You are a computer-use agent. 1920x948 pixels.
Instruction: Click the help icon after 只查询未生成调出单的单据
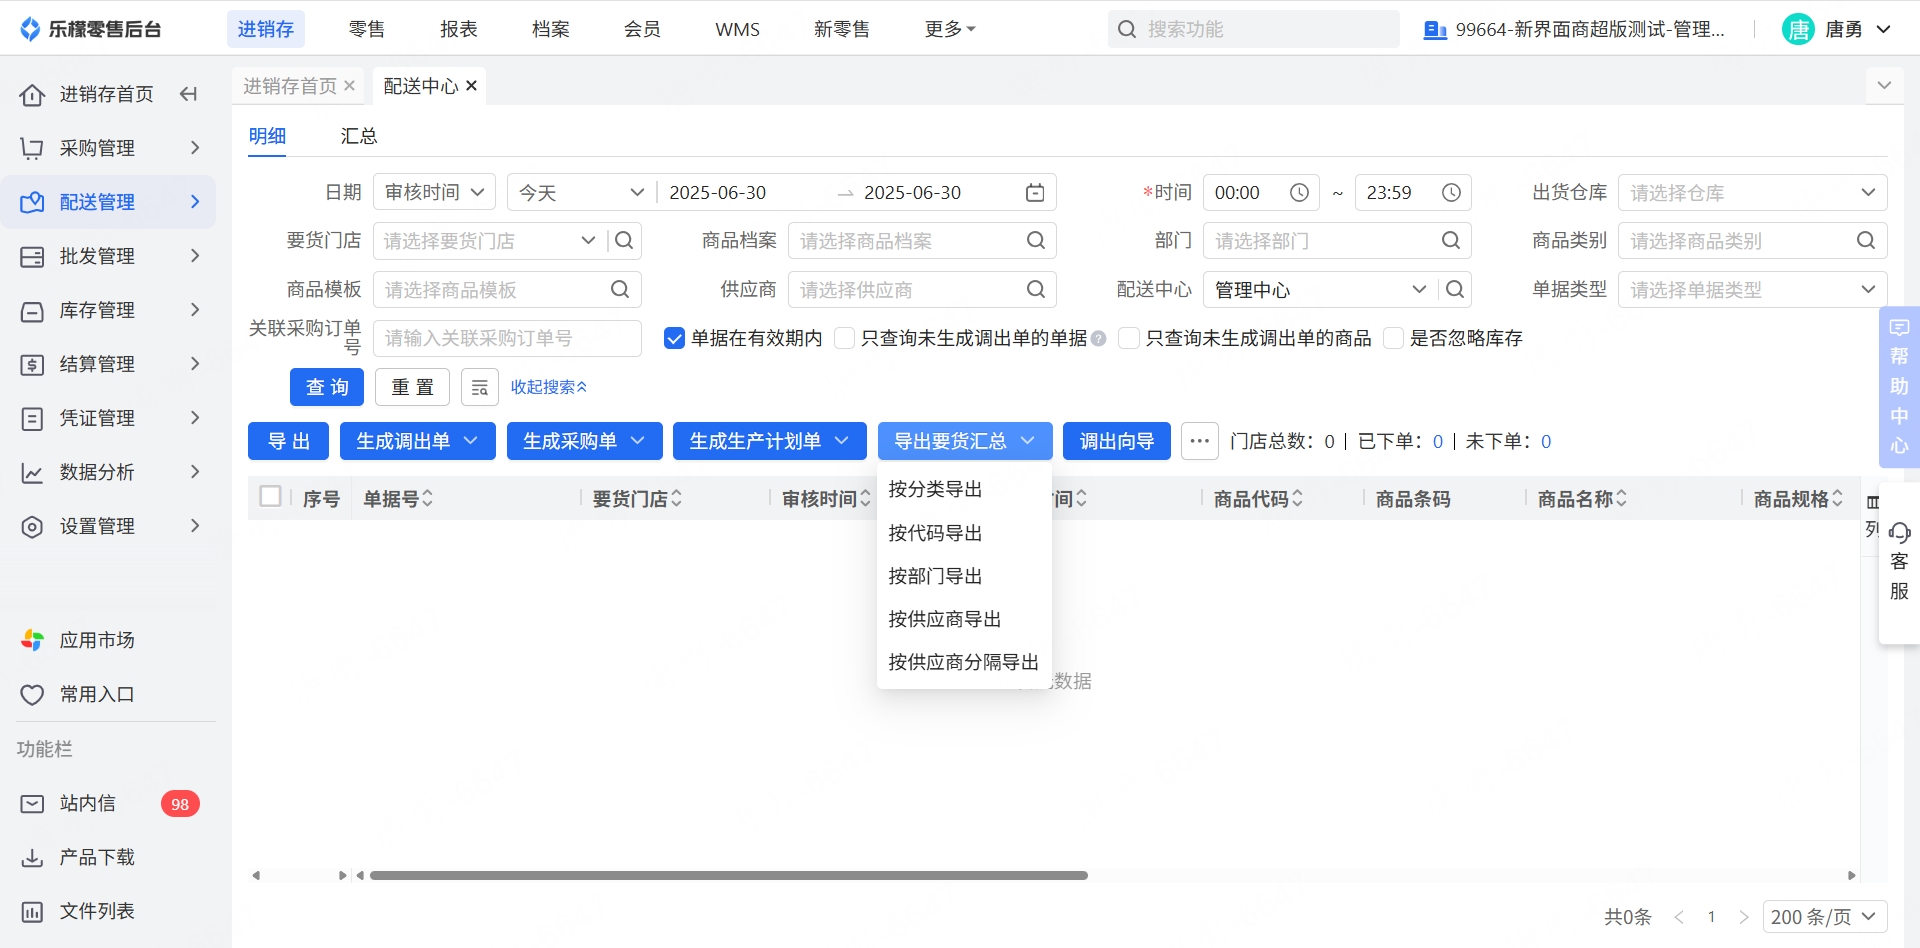pyautogui.click(x=1099, y=339)
